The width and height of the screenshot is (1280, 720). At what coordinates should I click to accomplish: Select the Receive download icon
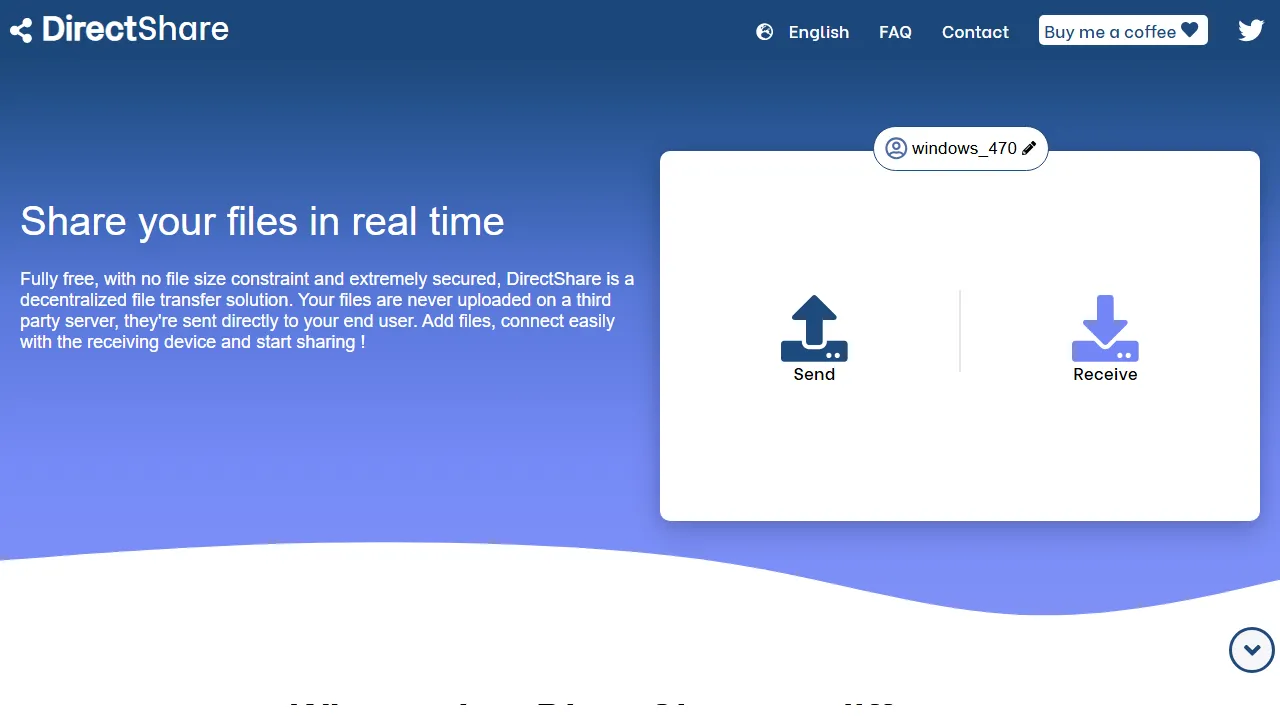tap(1105, 325)
